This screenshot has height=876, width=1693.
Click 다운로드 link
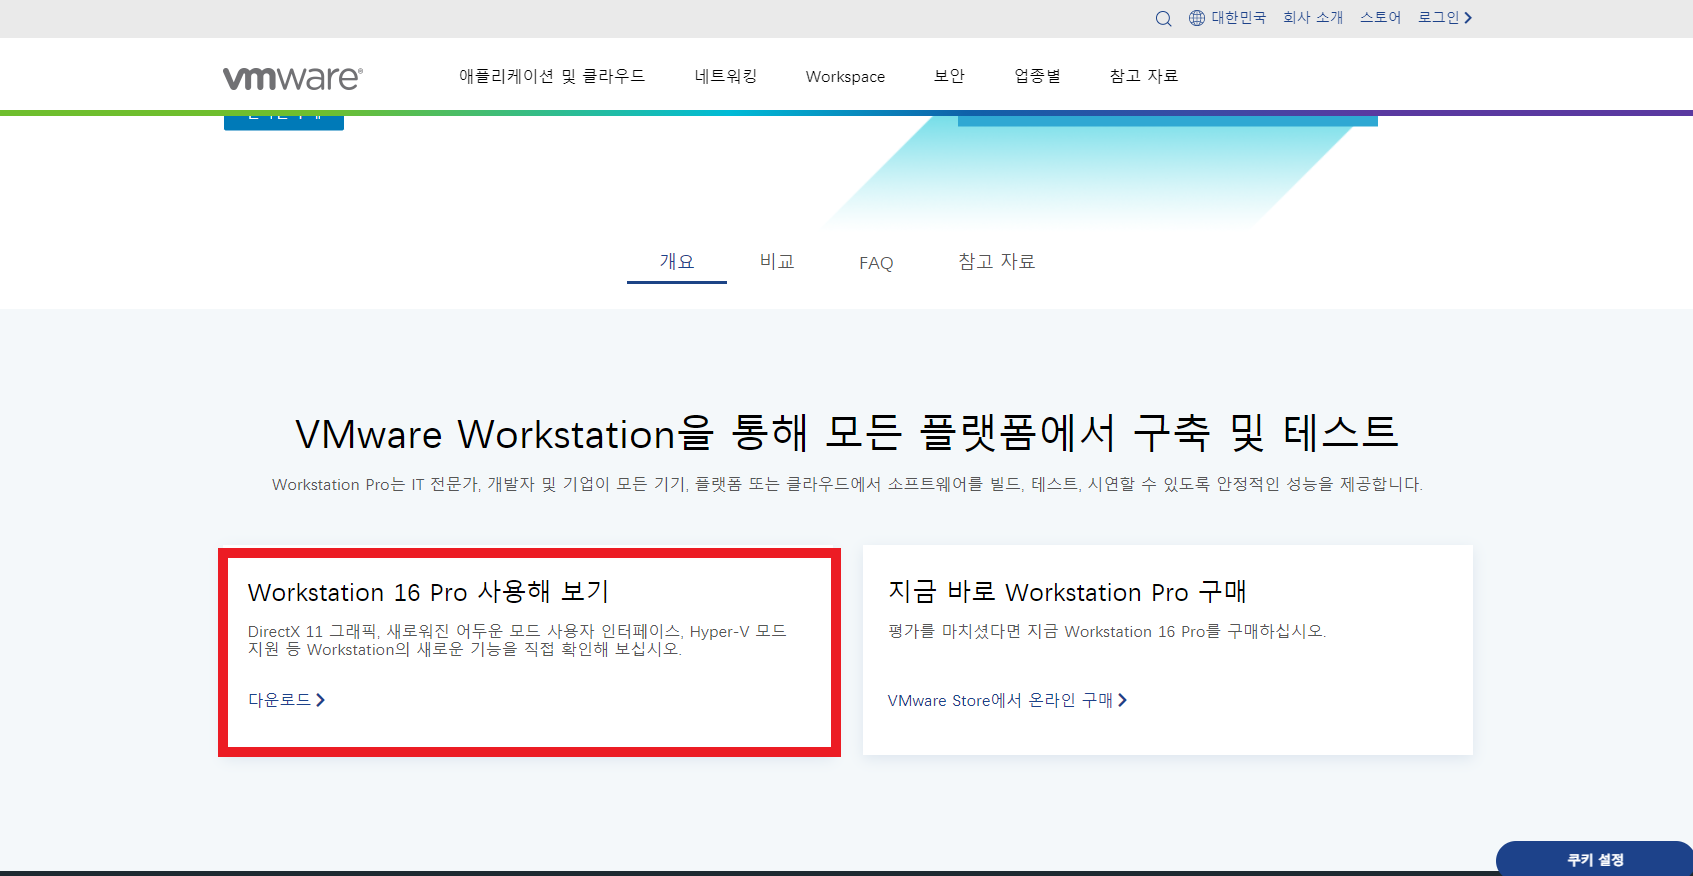tap(280, 700)
